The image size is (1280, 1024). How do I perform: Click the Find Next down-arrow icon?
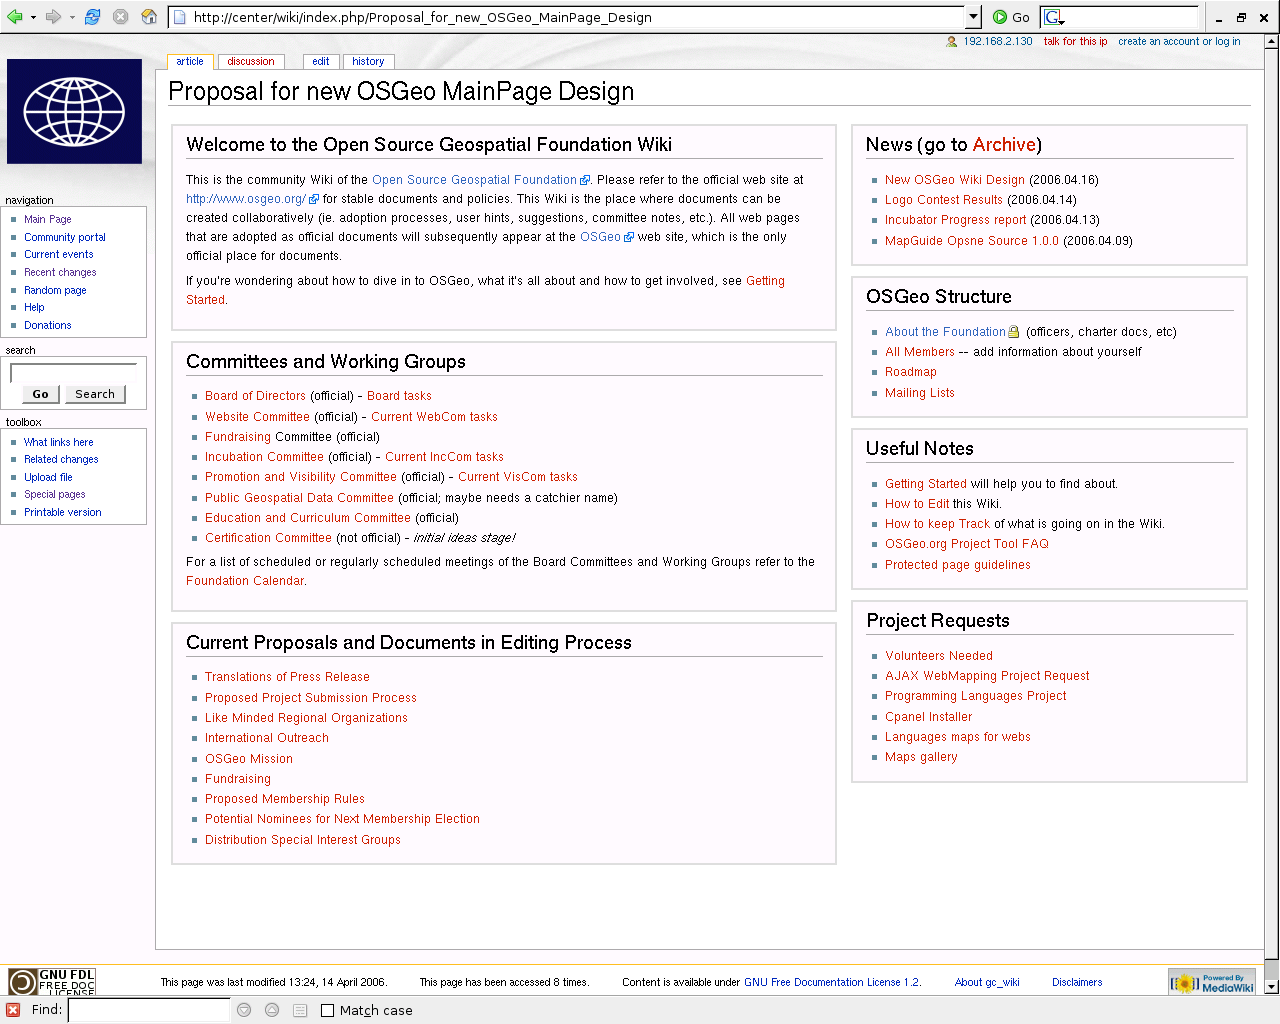(244, 1010)
